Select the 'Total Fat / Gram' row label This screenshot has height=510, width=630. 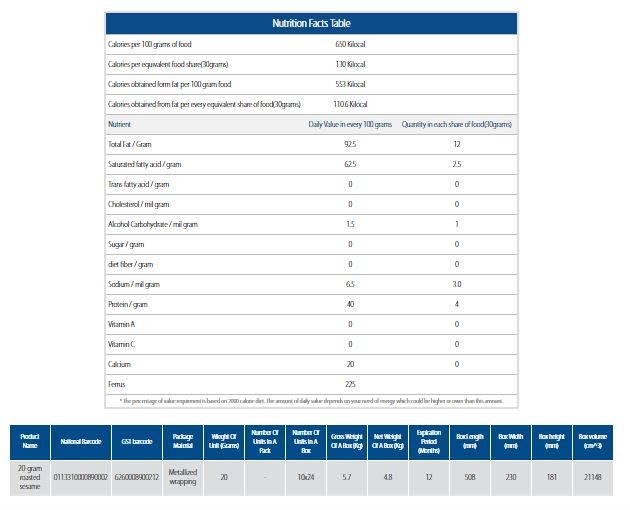(x=129, y=144)
